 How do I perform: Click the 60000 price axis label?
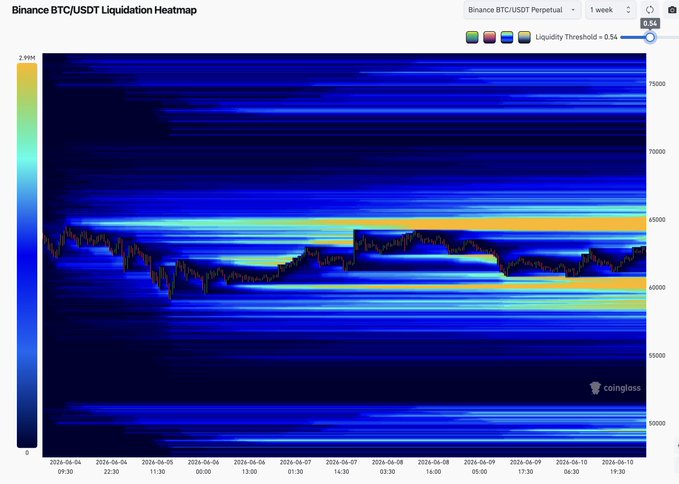pos(657,287)
